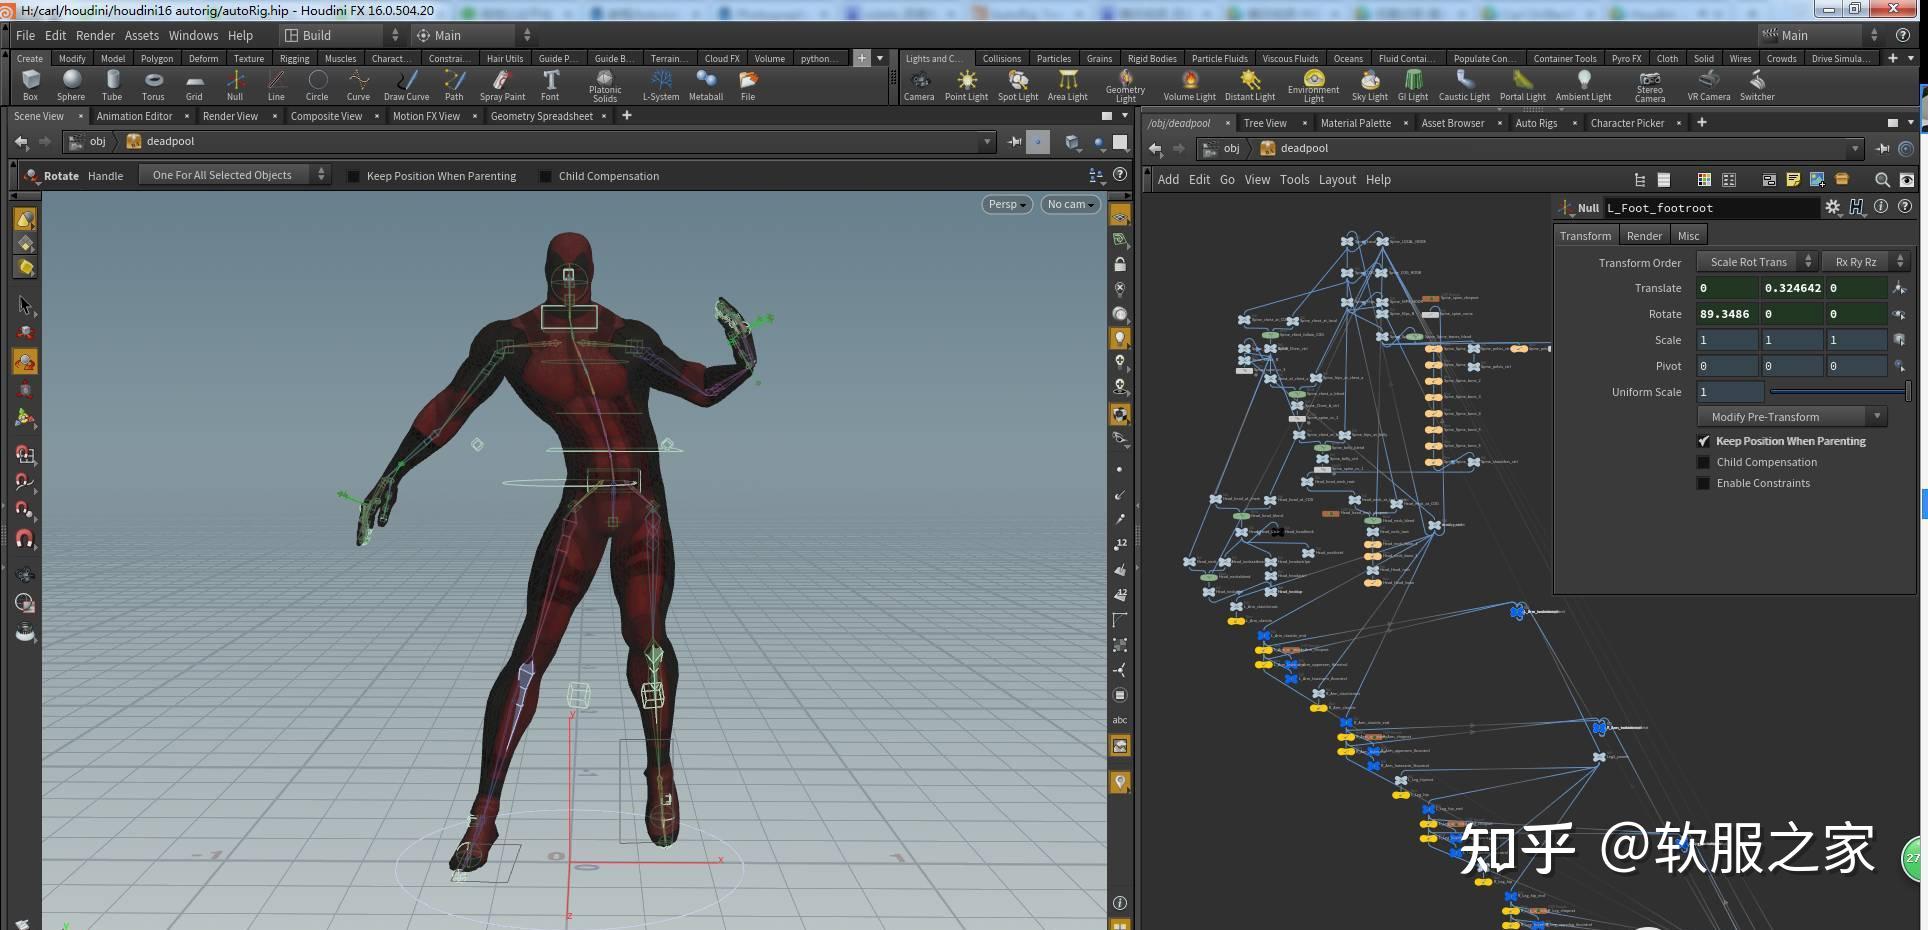Expand the Modify Pre-Transform menu
Screen dimensions: 1928x930
(x=1791, y=417)
